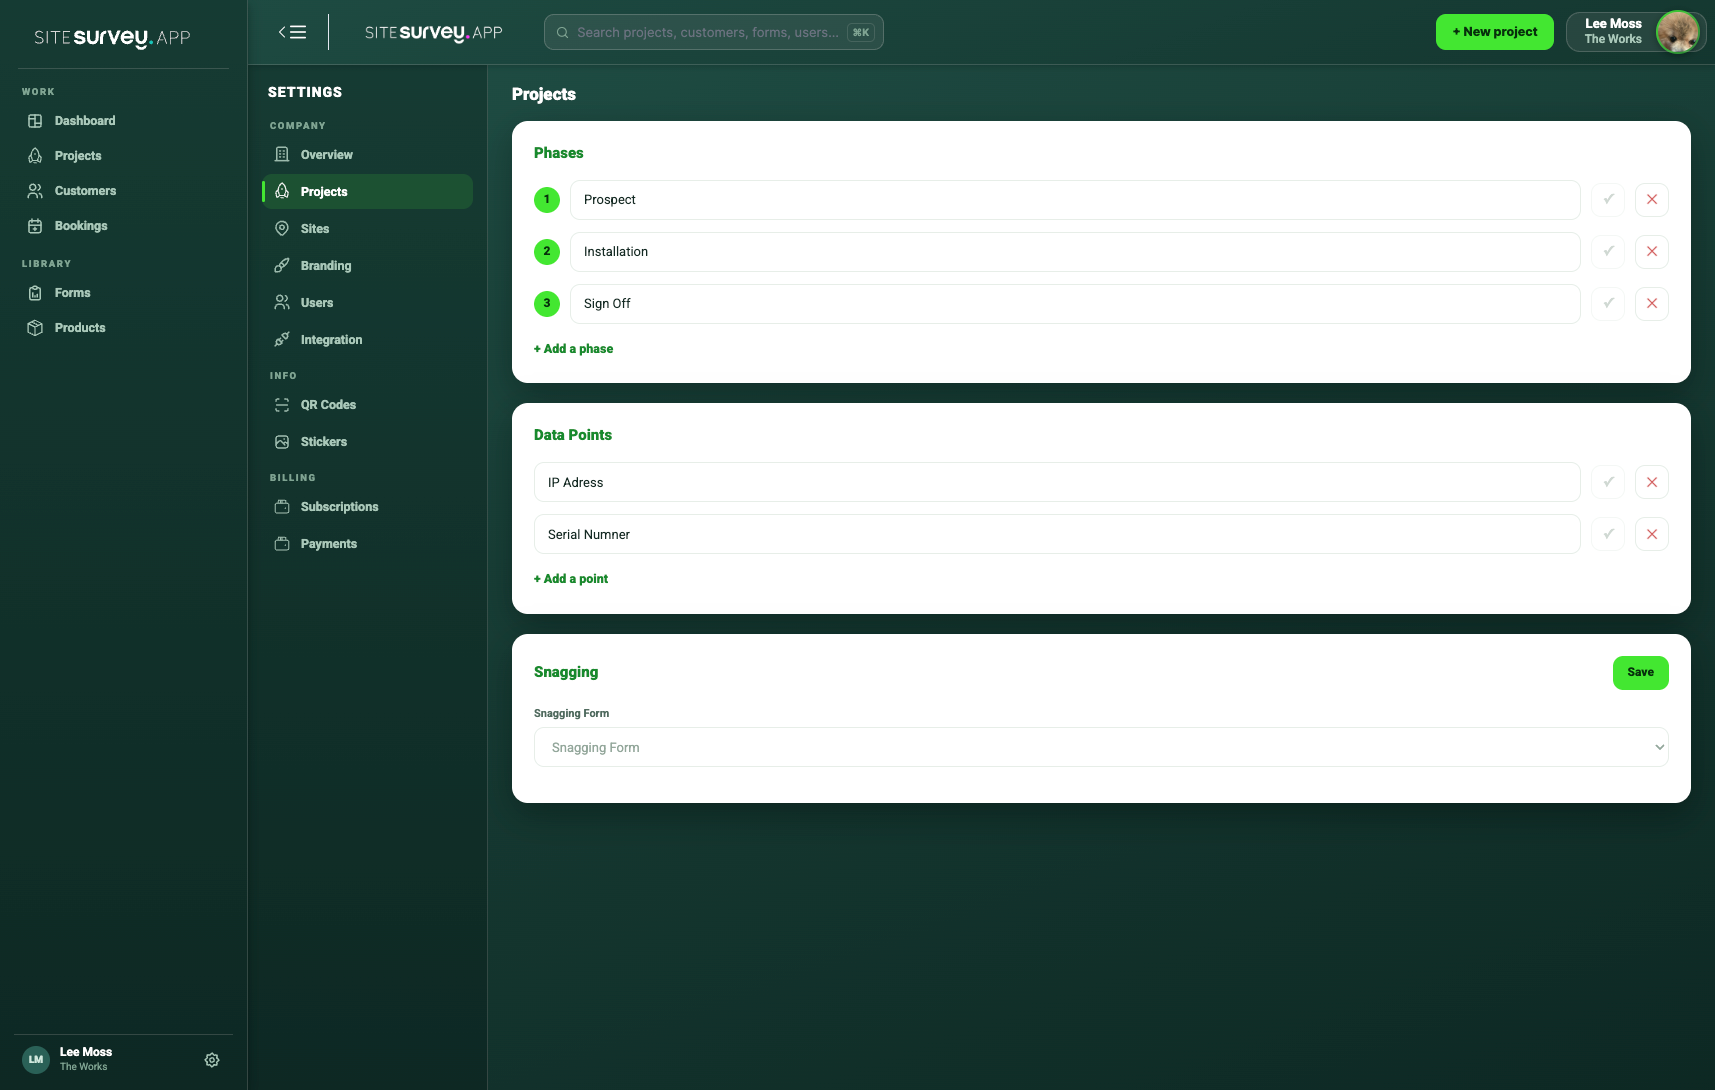Delete the Installation phase with red X
The height and width of the screenshot is (1090, 1715).
coord(1652,252)
